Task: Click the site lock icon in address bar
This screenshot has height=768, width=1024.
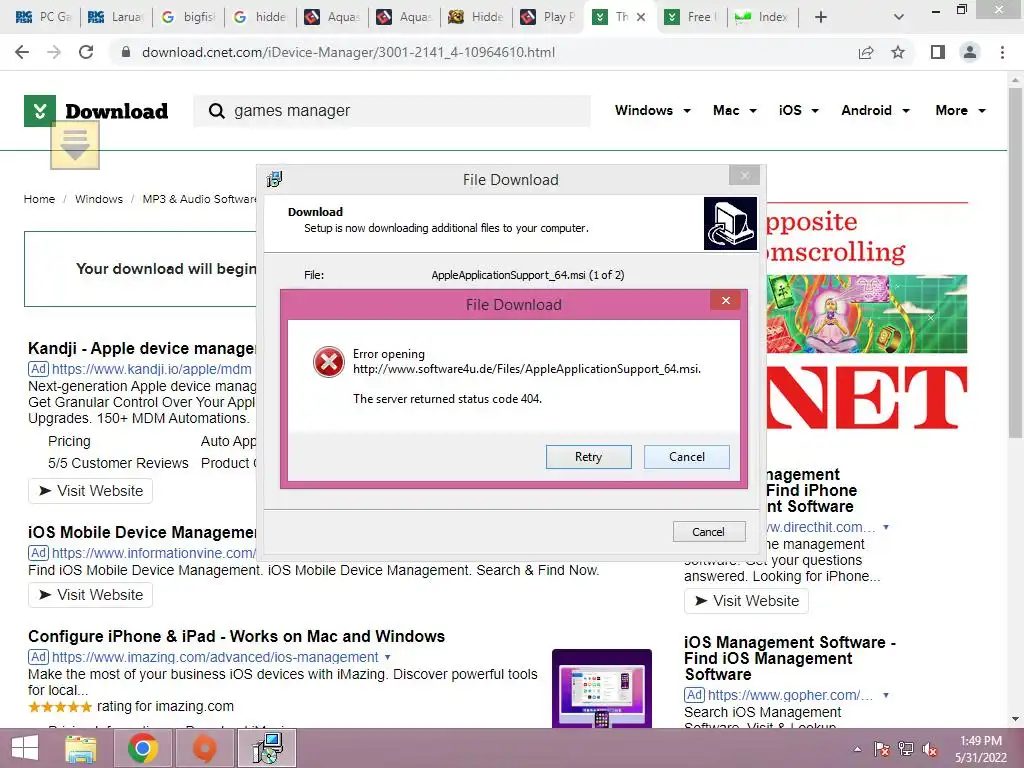Action: pyautogui.click(x=126, y=52)
